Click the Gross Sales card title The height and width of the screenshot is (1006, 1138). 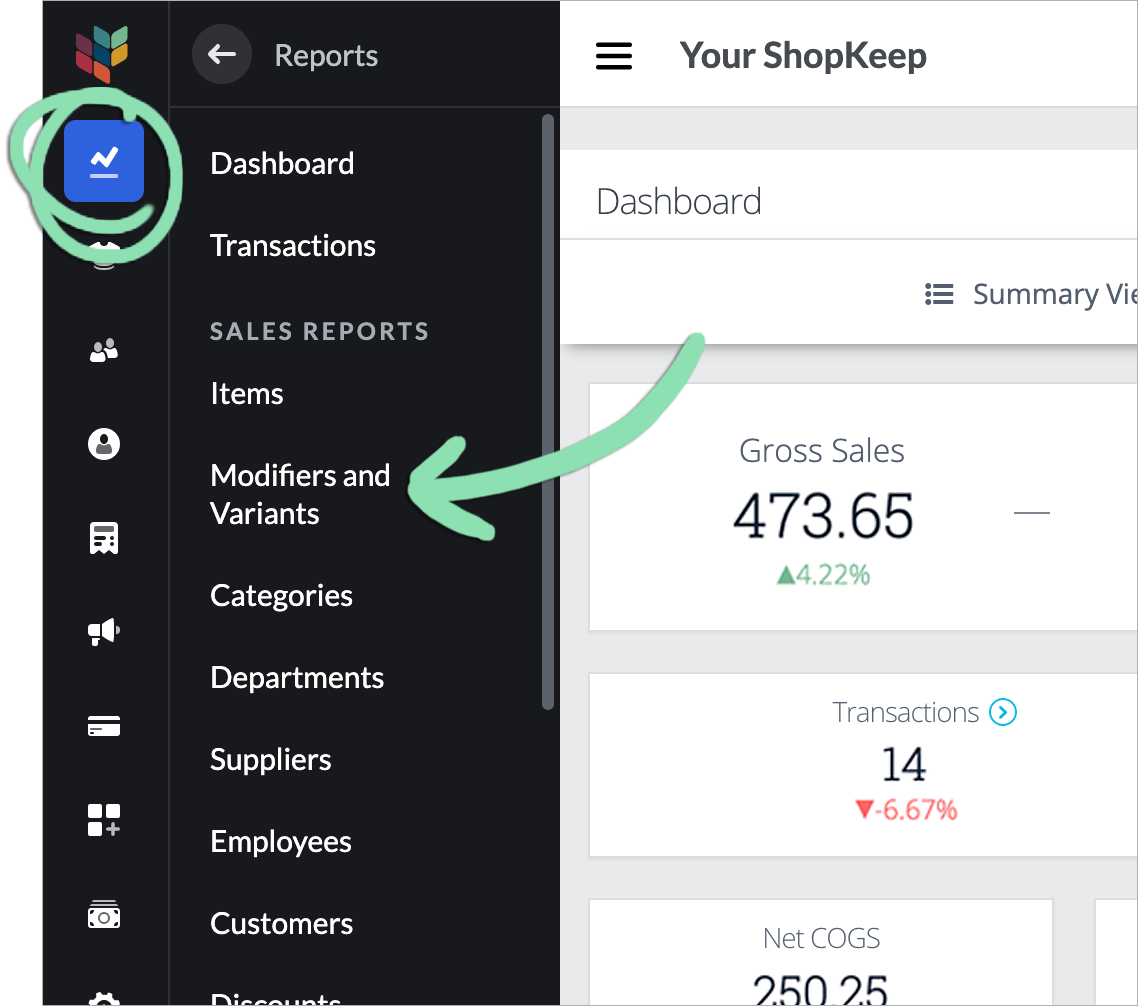click(822, 451)
